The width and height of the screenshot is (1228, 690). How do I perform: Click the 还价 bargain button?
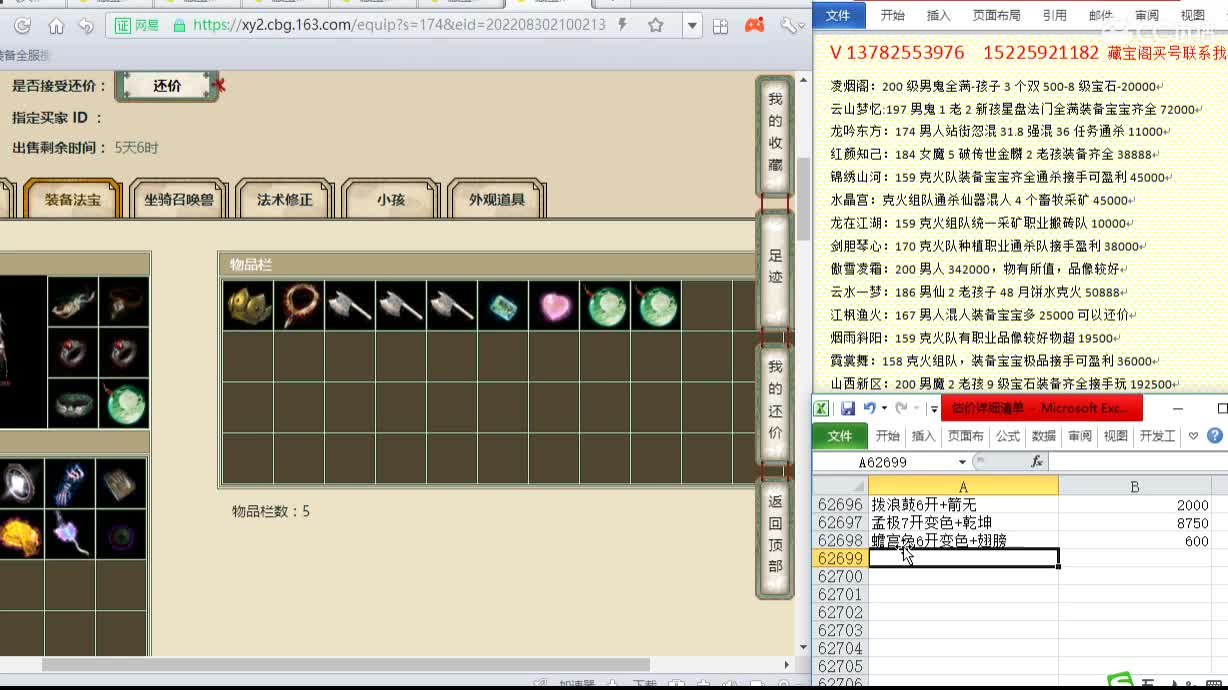167,86
